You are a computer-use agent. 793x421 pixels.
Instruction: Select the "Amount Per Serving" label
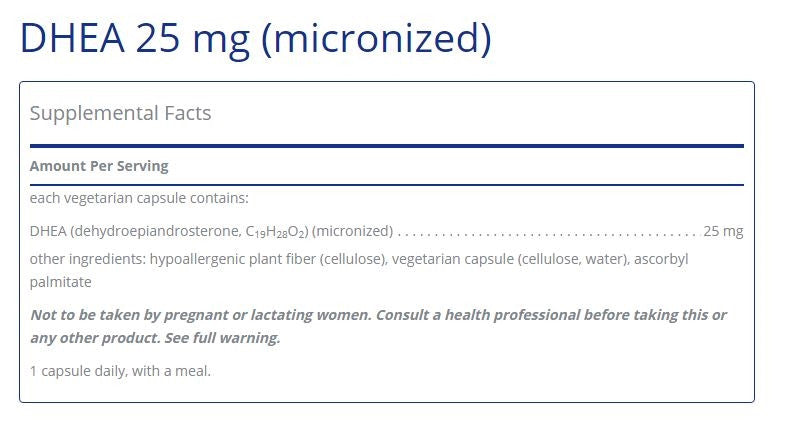99,166
